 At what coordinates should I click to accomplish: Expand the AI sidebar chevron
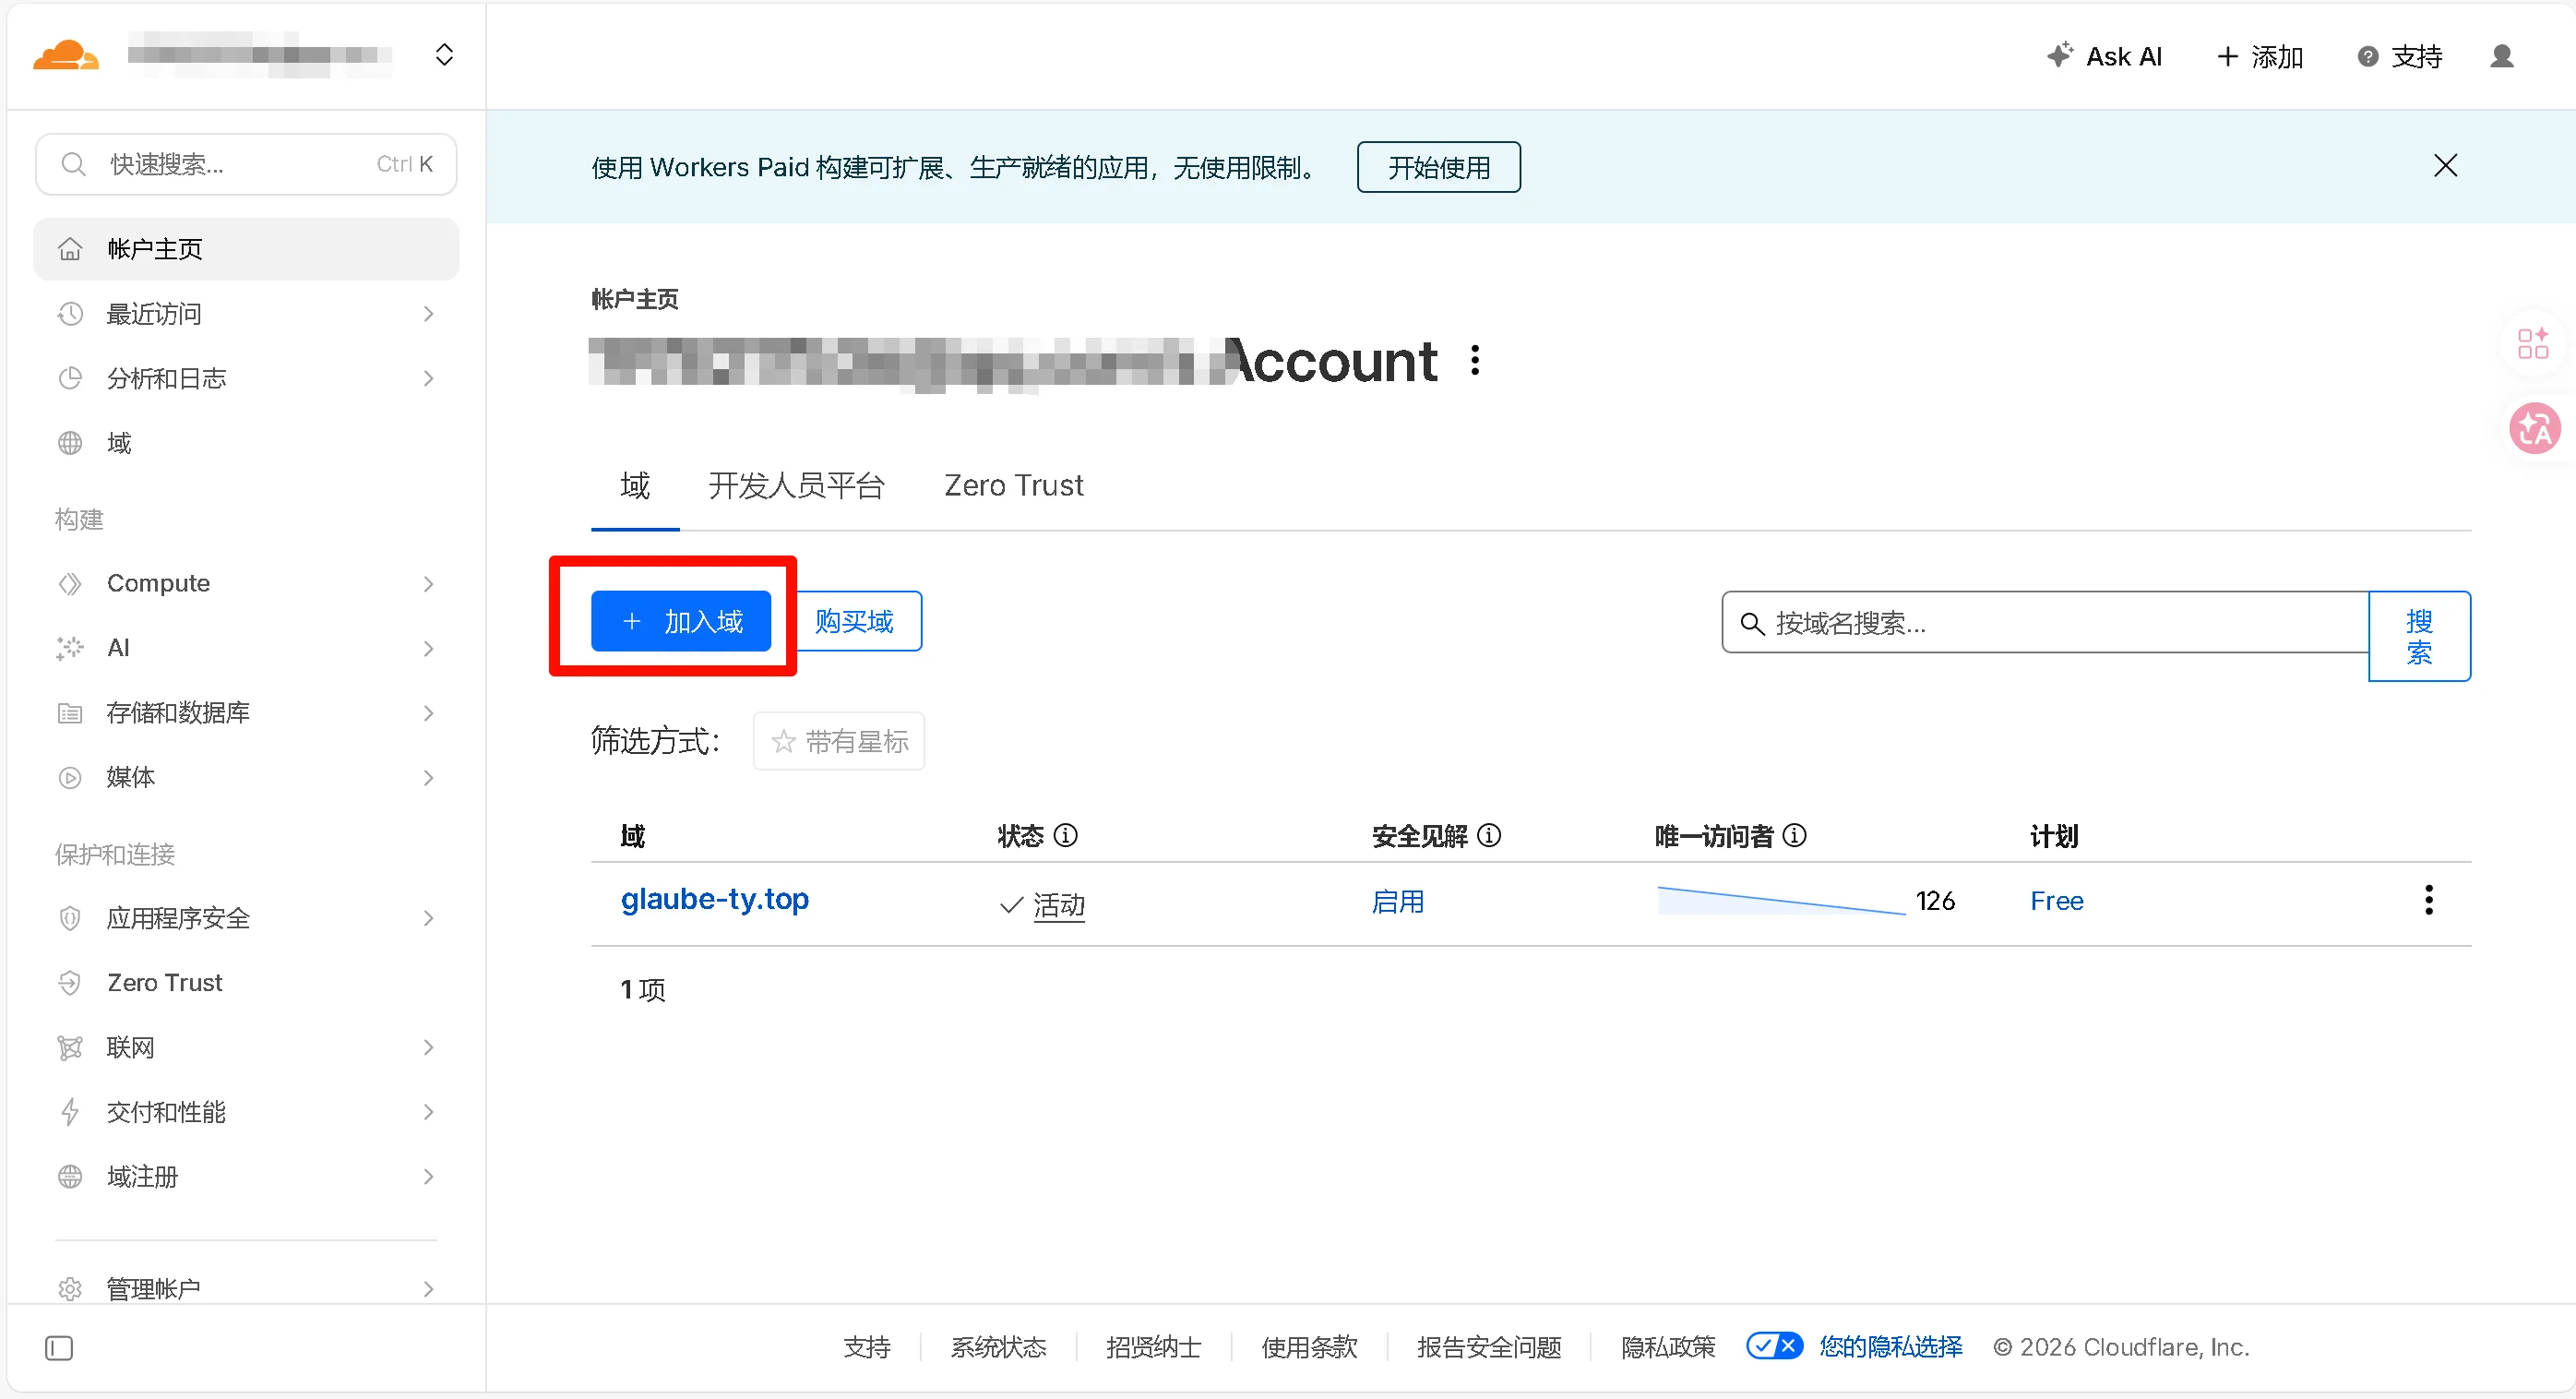pos(429,648)
